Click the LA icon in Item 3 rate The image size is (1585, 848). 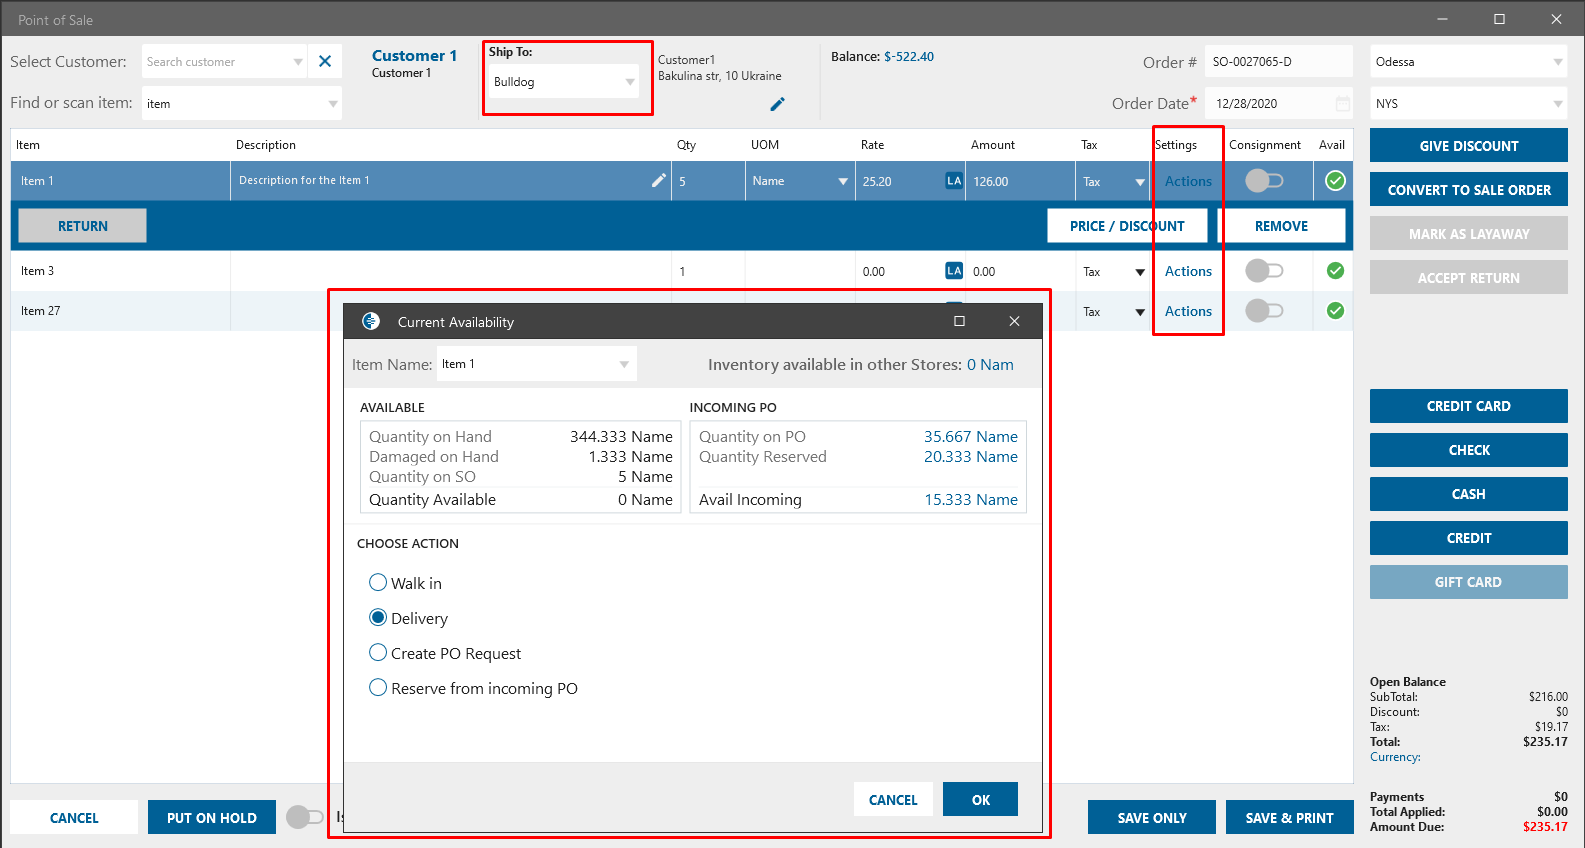pos(954,271)
